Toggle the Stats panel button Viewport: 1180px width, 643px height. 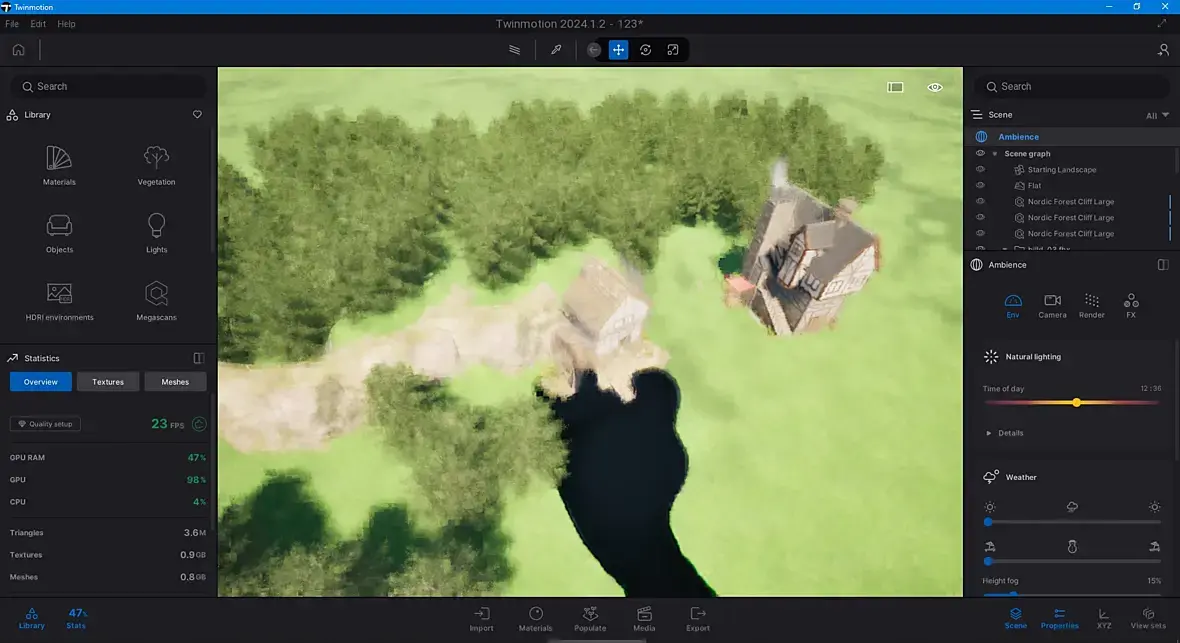point(76,619)
